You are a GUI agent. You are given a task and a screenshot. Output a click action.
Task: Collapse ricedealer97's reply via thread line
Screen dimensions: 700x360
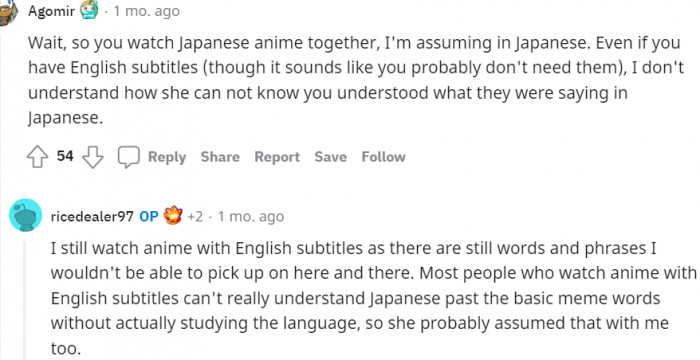click(x=25, y=300)
